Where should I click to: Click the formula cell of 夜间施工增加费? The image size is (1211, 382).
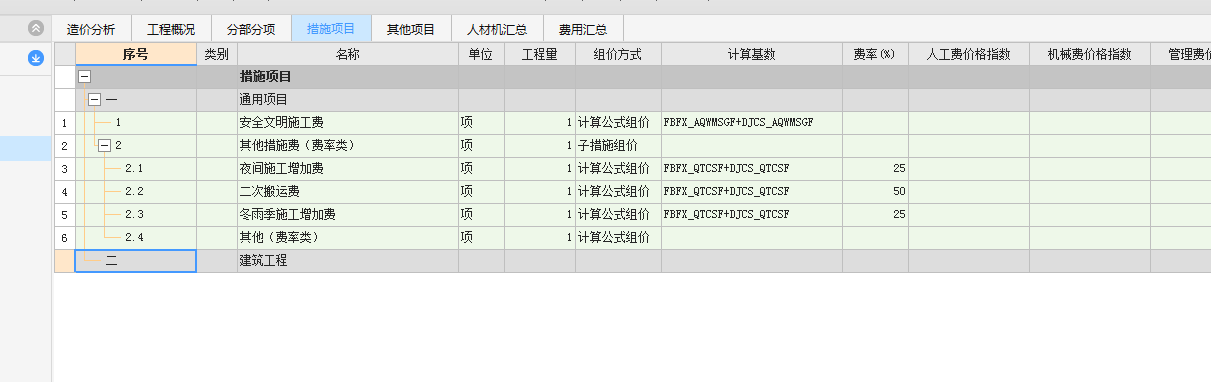point(752,168)
